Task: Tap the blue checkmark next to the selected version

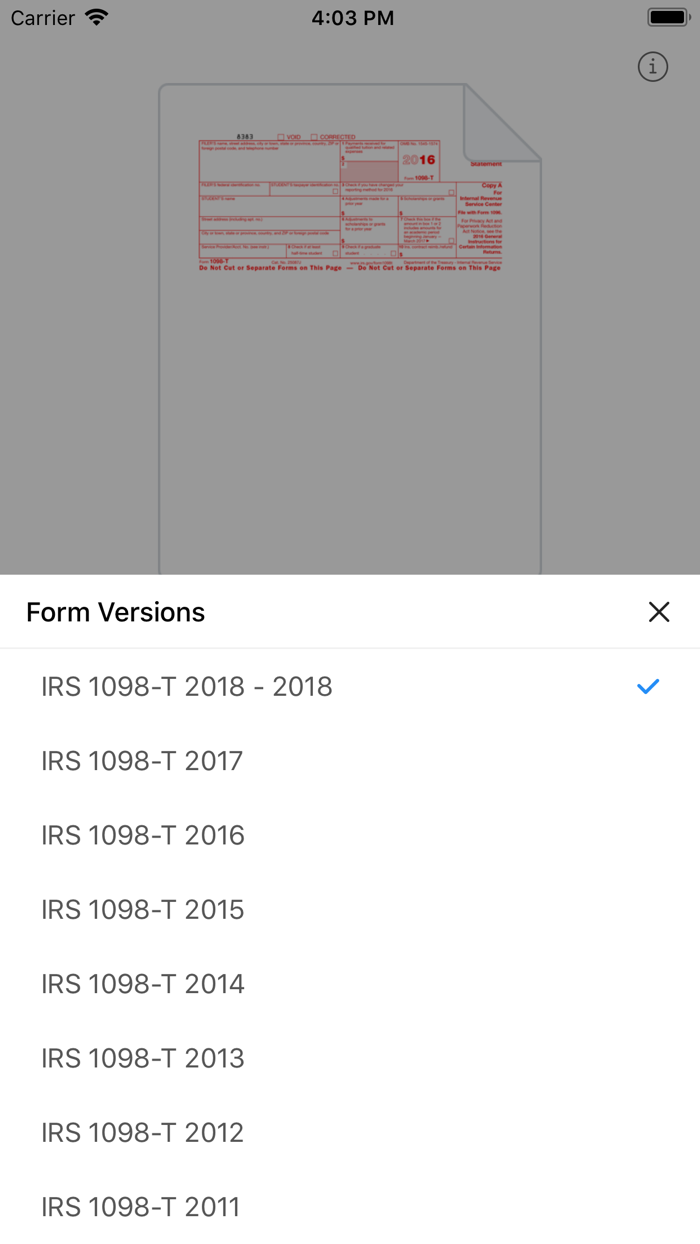Action: point(648,686)
